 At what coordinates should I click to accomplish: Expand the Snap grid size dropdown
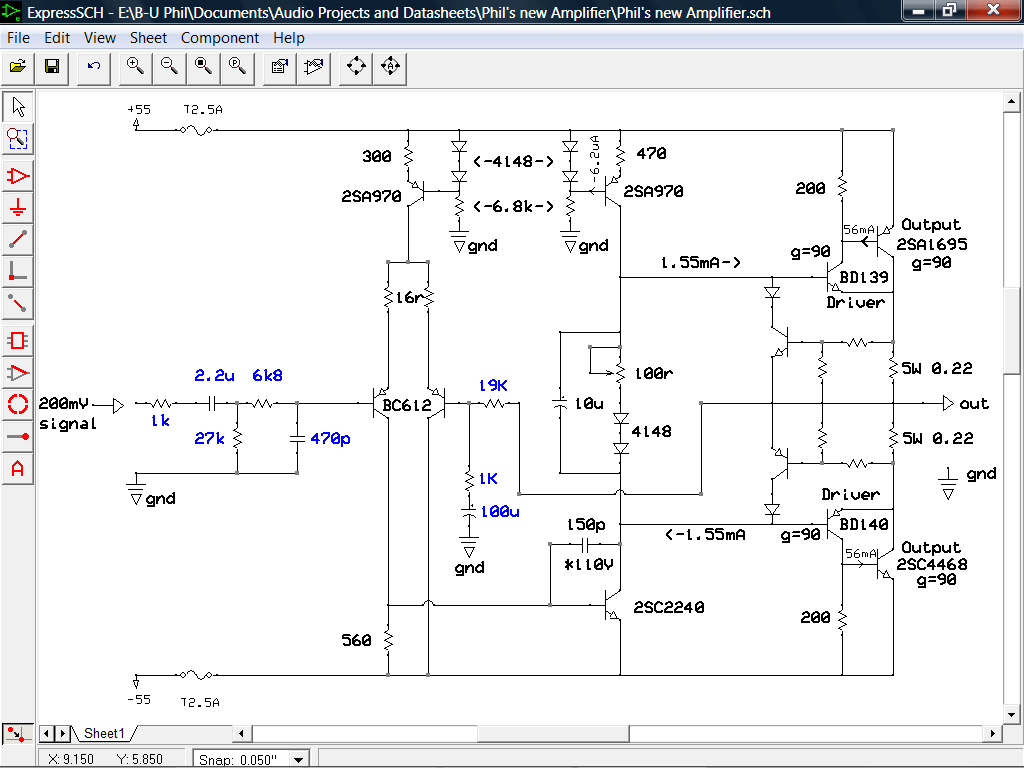coord(298,760)
